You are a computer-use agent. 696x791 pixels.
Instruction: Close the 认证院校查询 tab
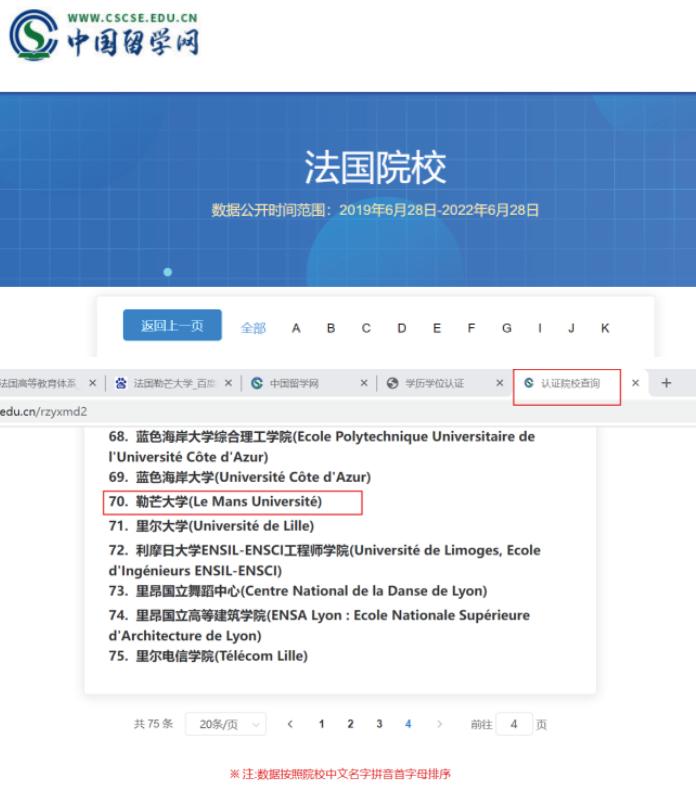pos(635,383)
